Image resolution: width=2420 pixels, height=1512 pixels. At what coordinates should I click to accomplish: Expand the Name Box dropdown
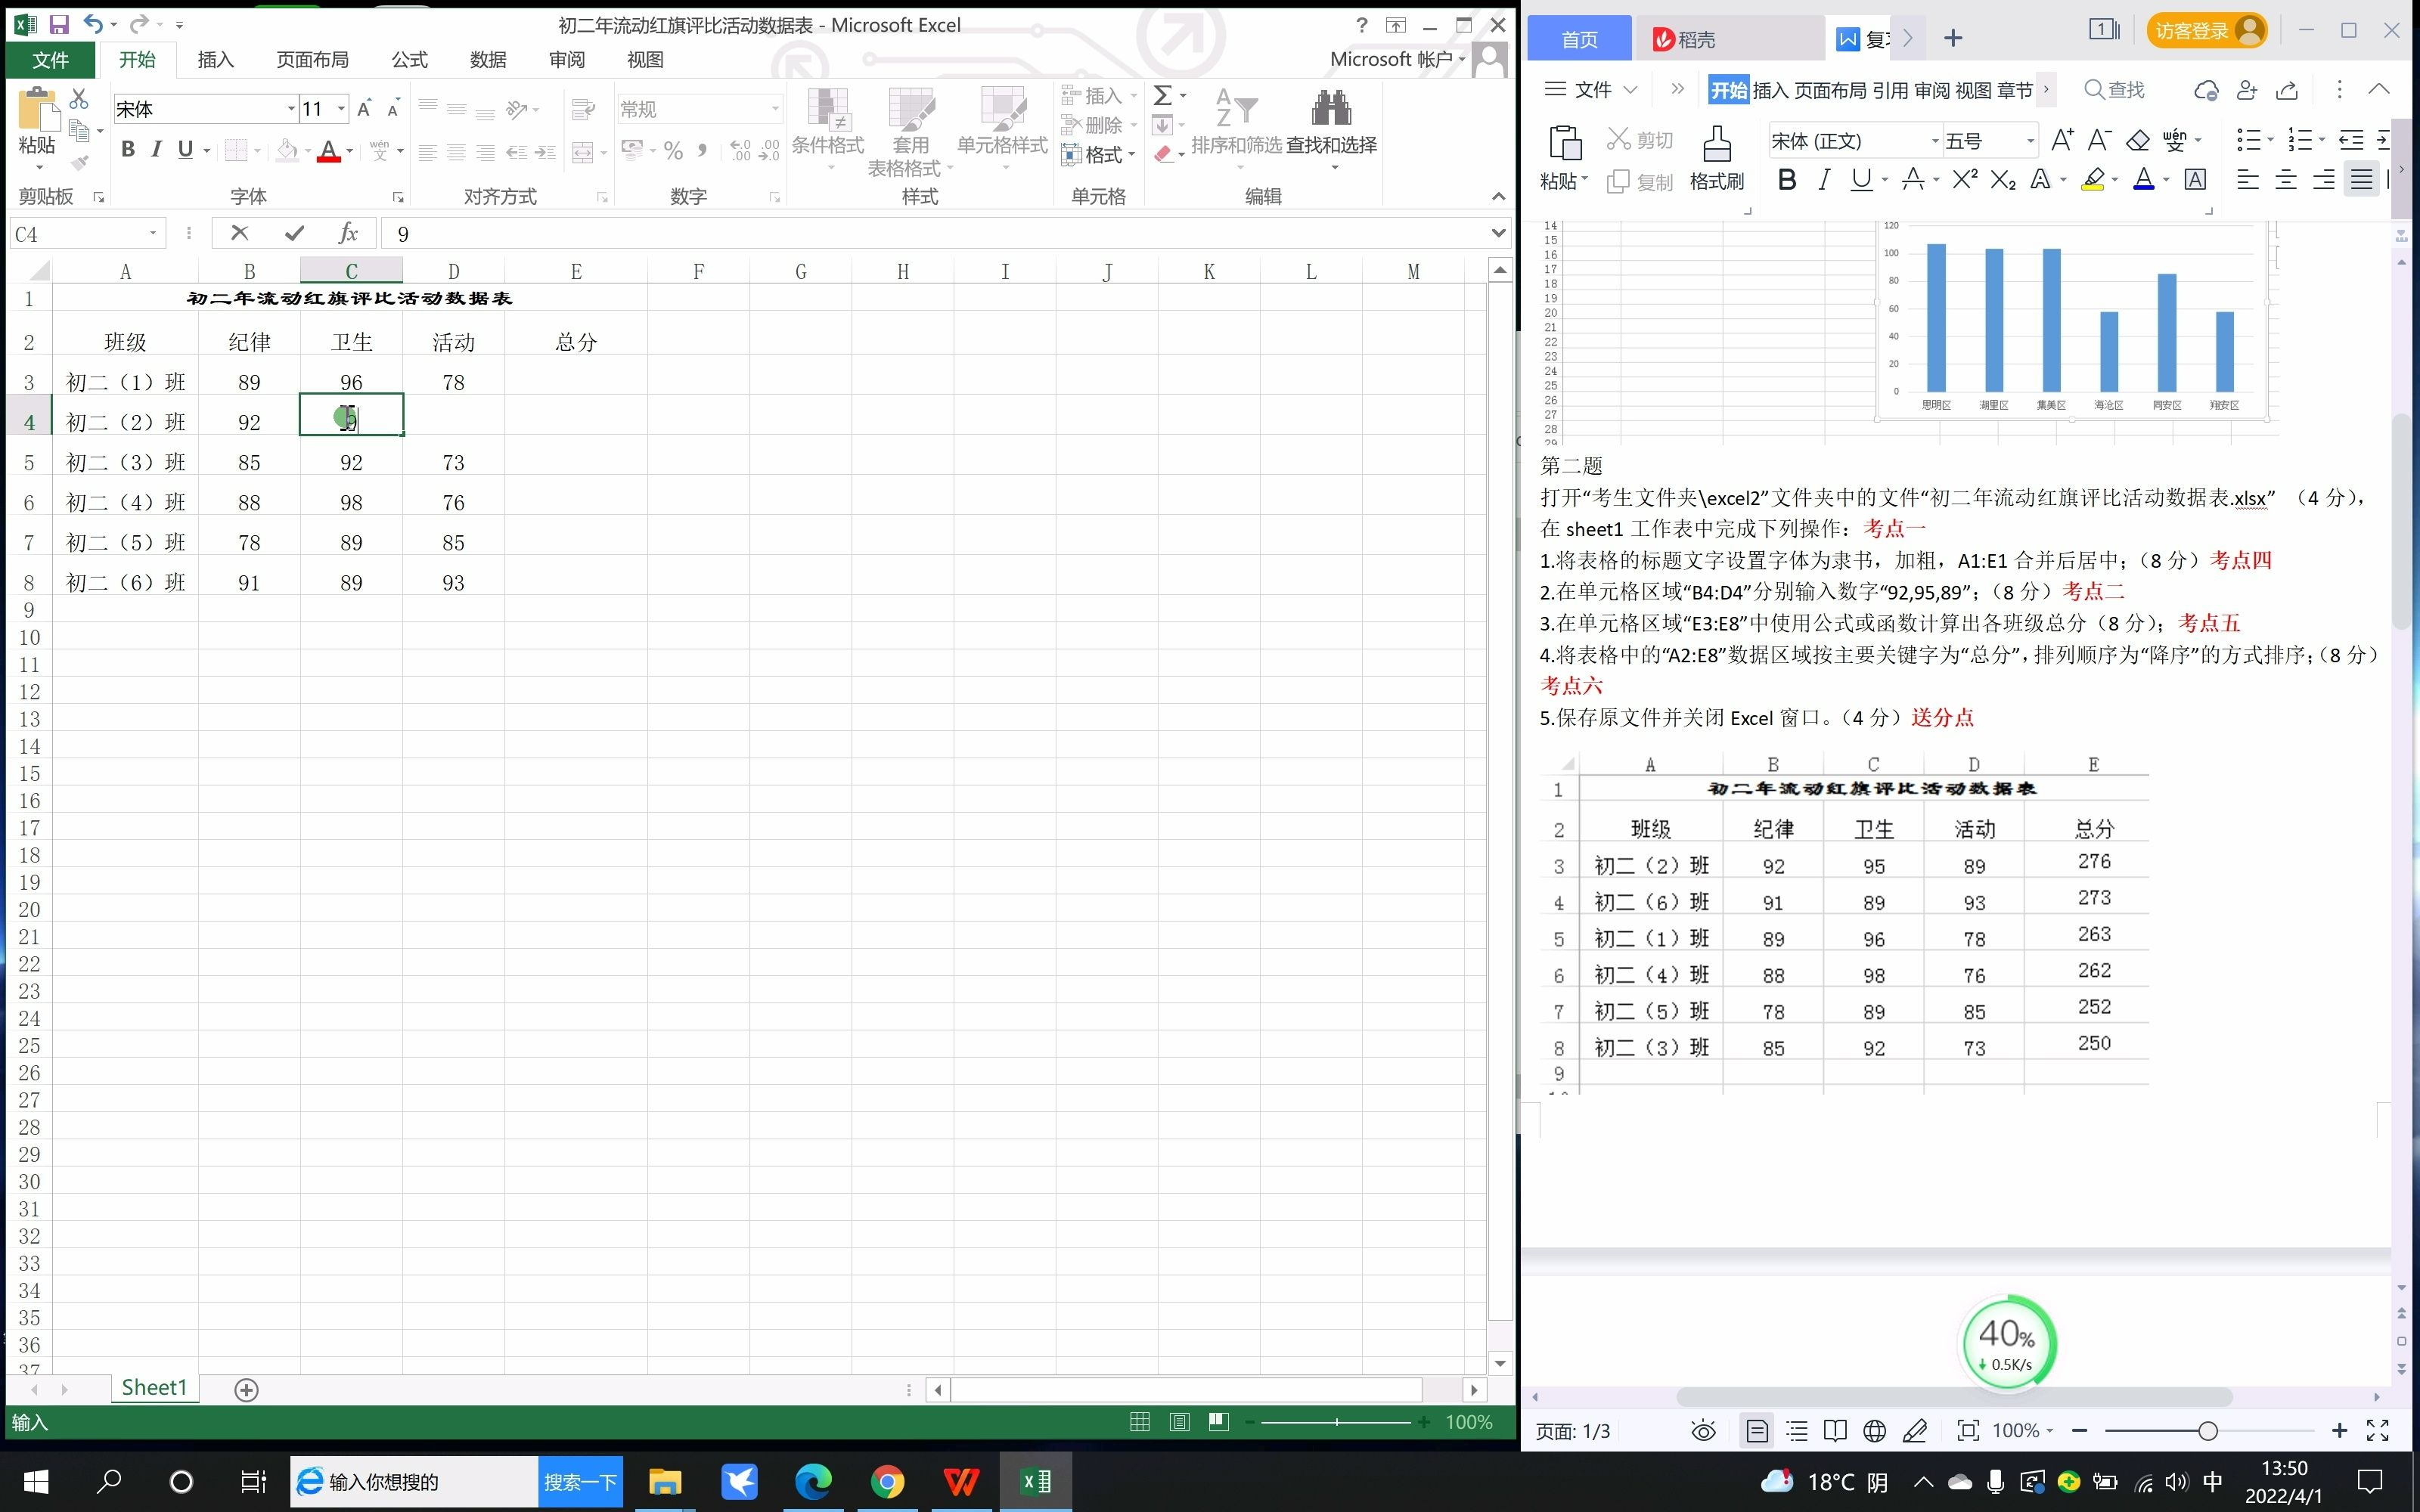click(153, 233)
